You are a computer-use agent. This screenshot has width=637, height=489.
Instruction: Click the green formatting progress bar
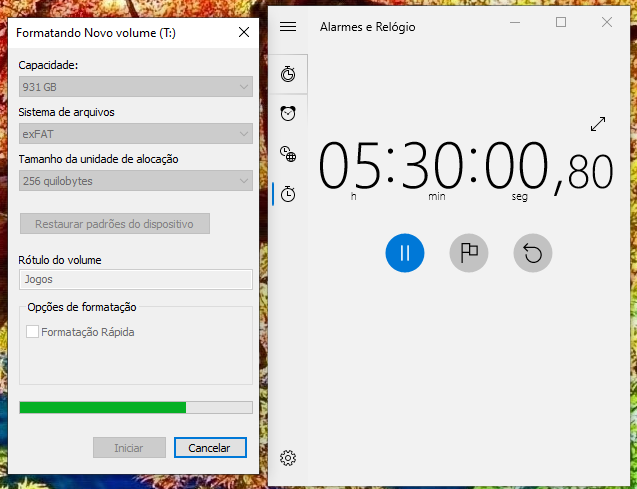point(136,407)
